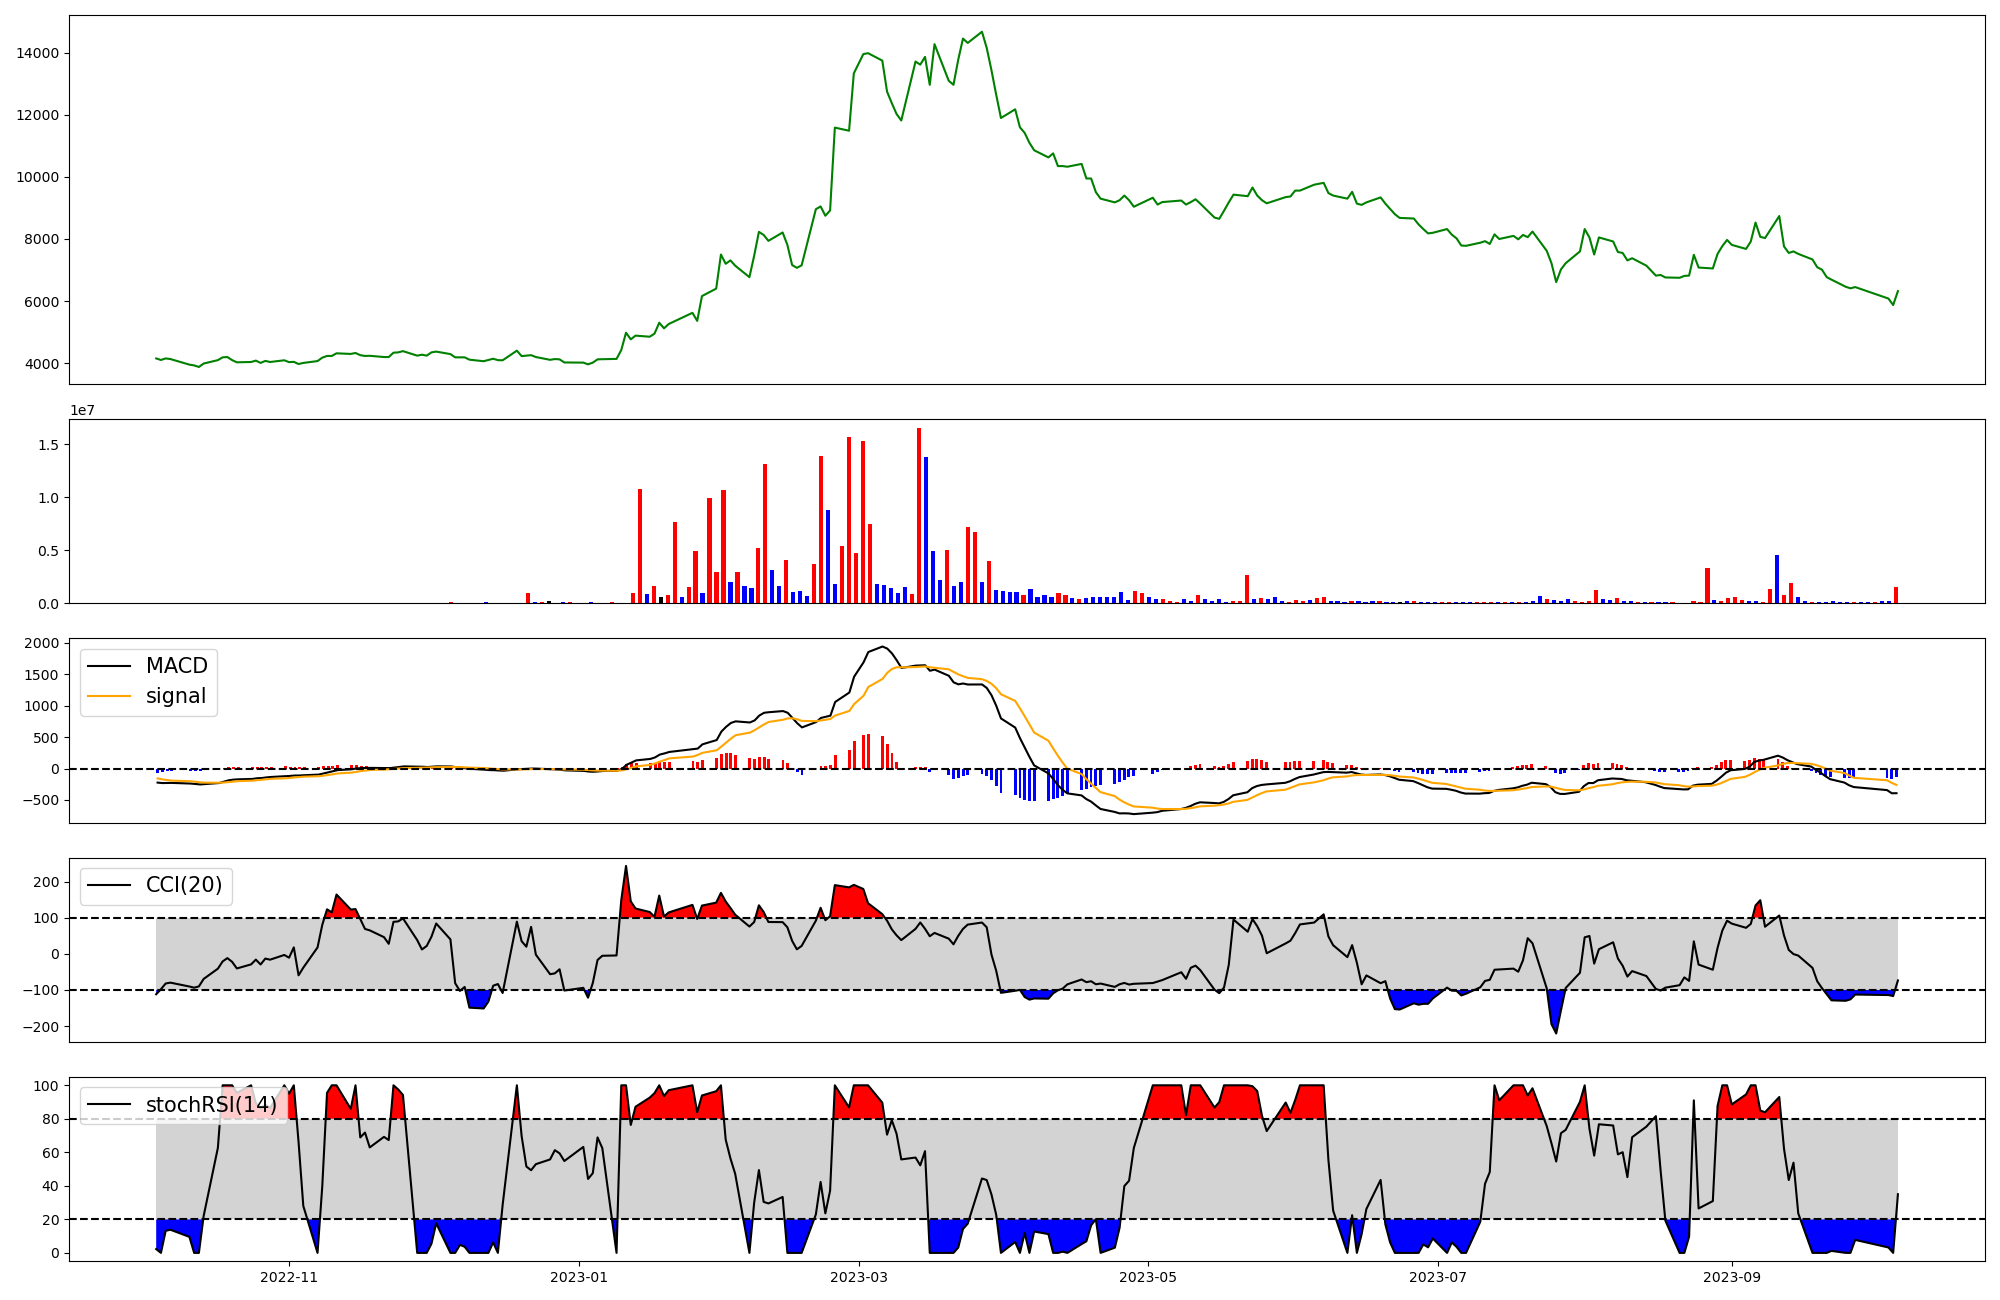2000x1300 pixels.
Task: Click the 2023-07 date tick label
Action: (1438, 1277)
